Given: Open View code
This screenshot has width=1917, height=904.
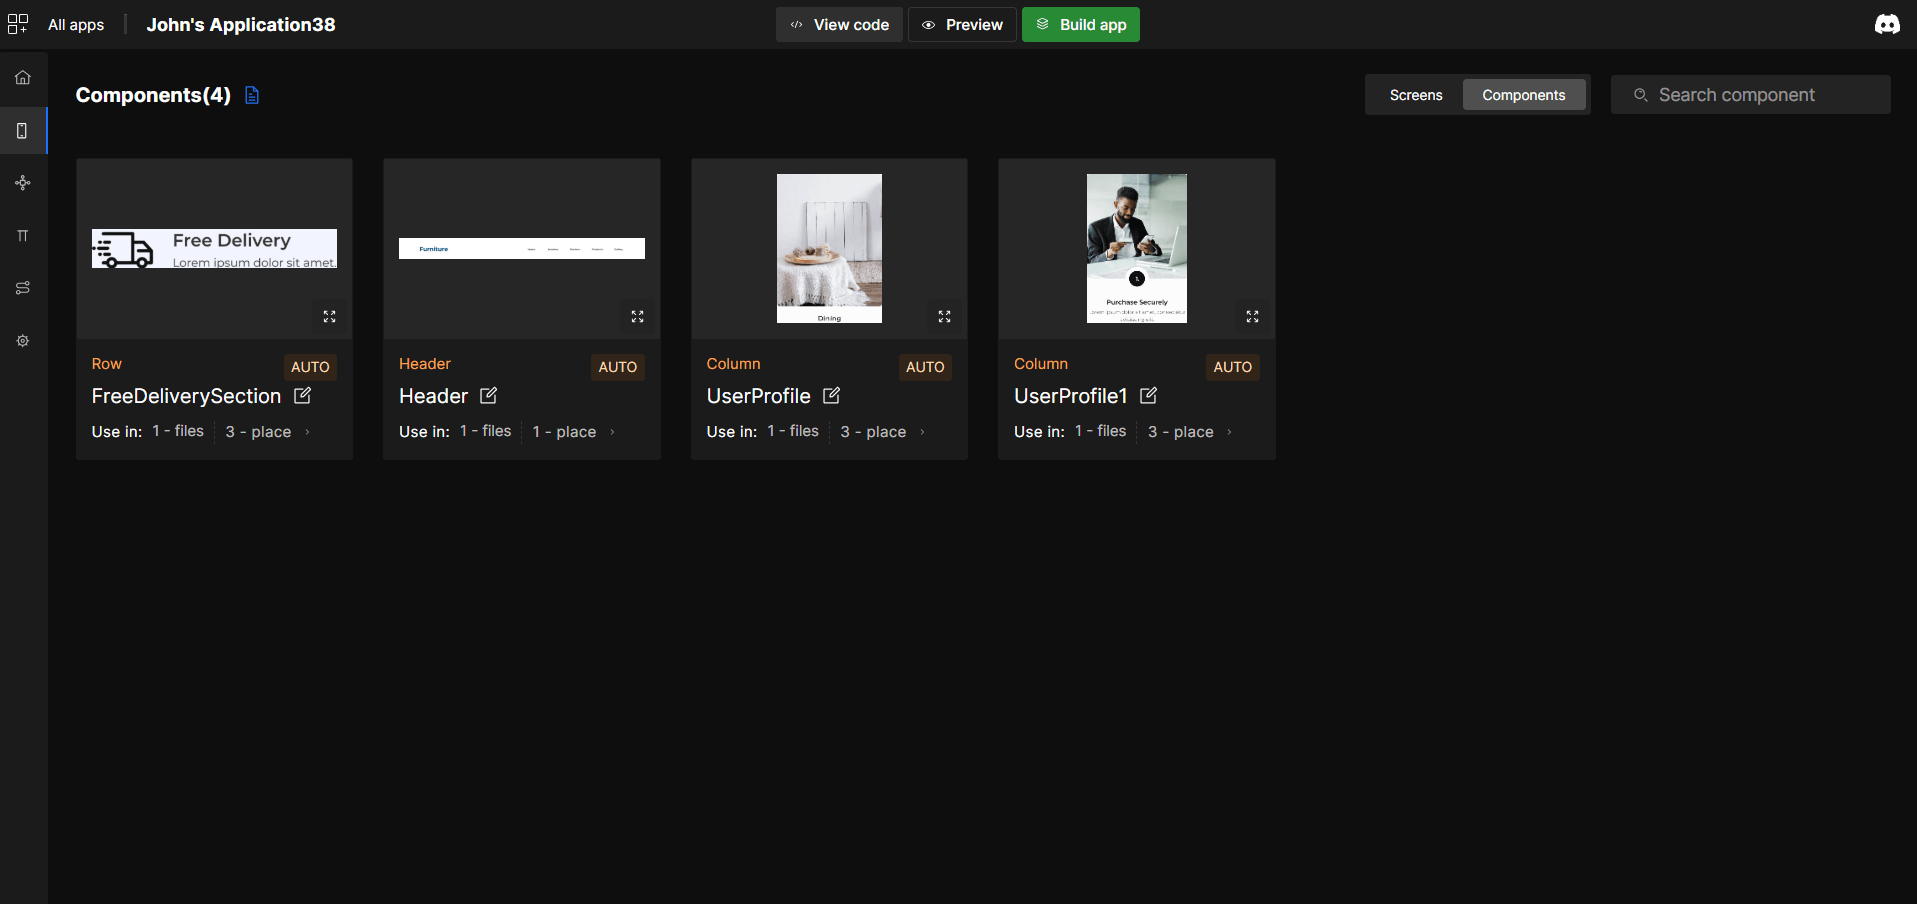Looking at the screenshot, I should pyautogui.click(x=838, y=24).
